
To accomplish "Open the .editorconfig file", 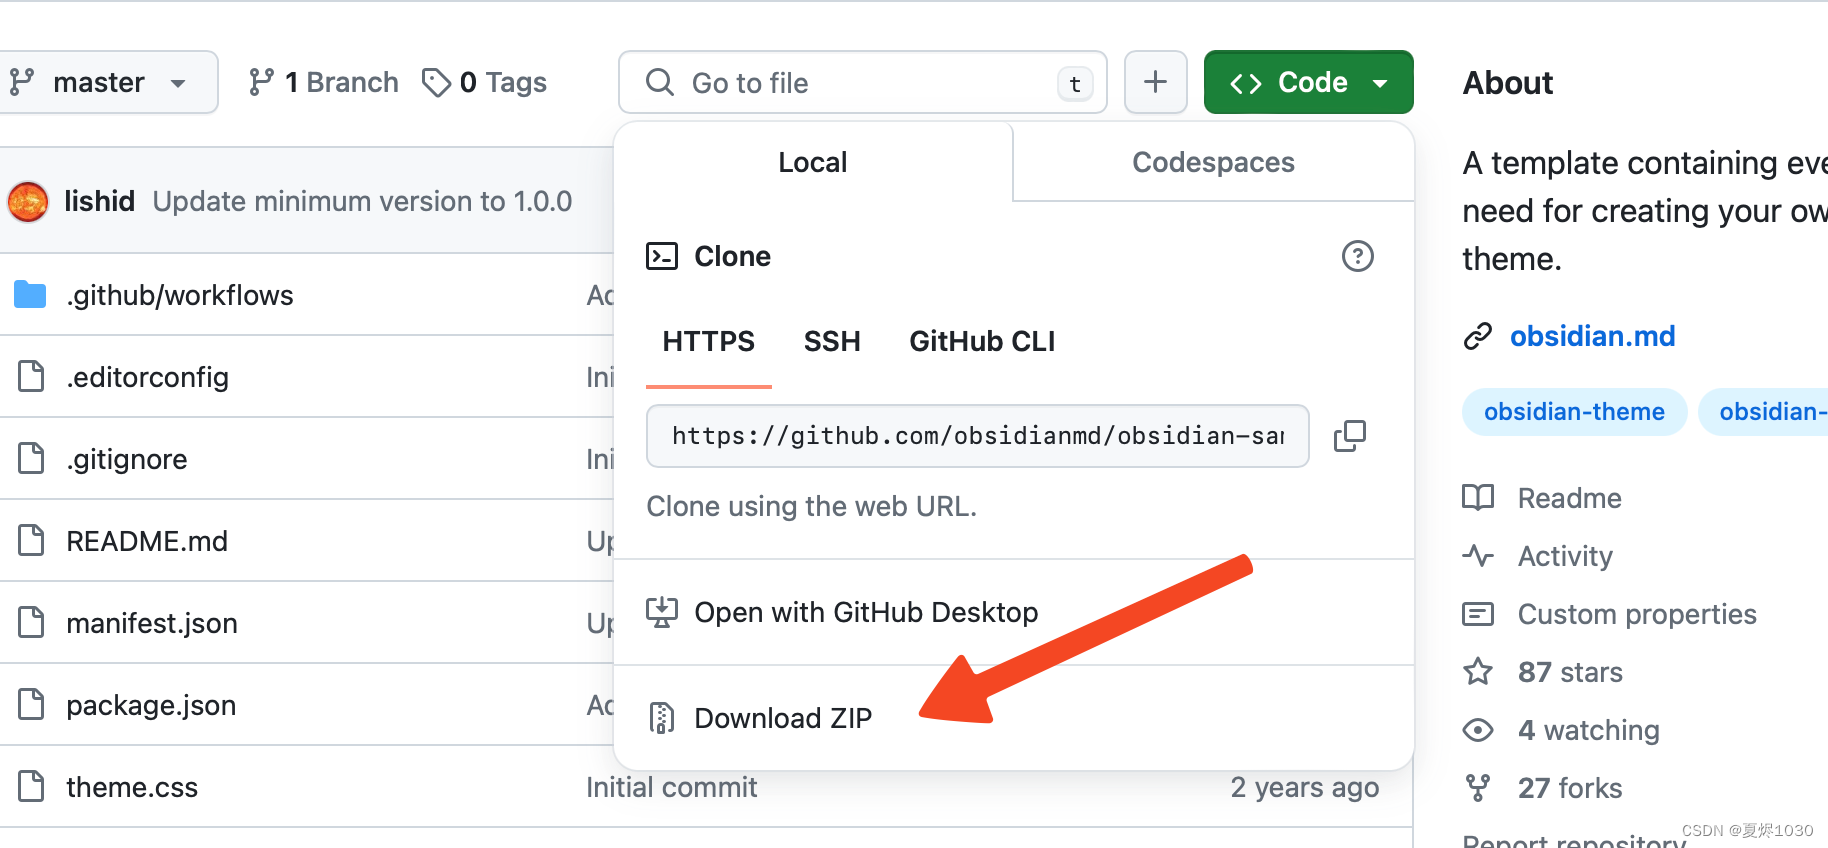I will click(147, 377).
